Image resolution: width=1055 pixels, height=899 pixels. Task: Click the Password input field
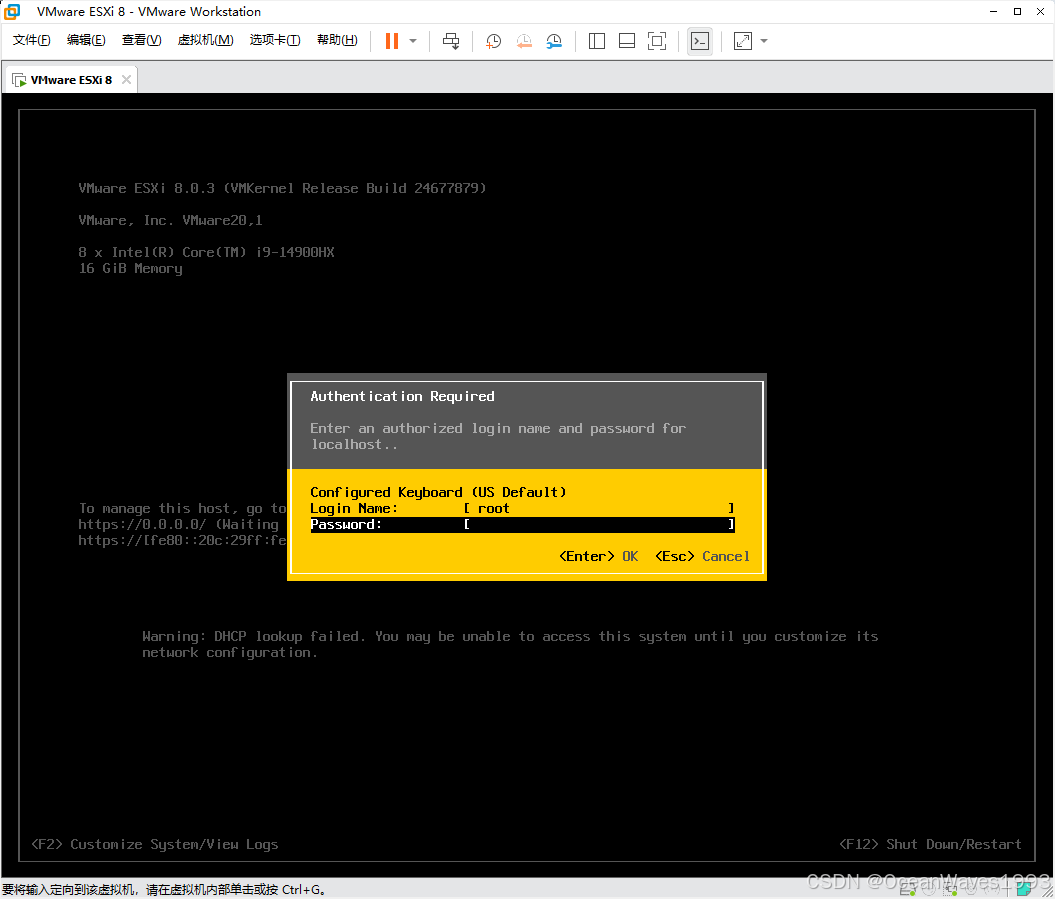[522, 525]
